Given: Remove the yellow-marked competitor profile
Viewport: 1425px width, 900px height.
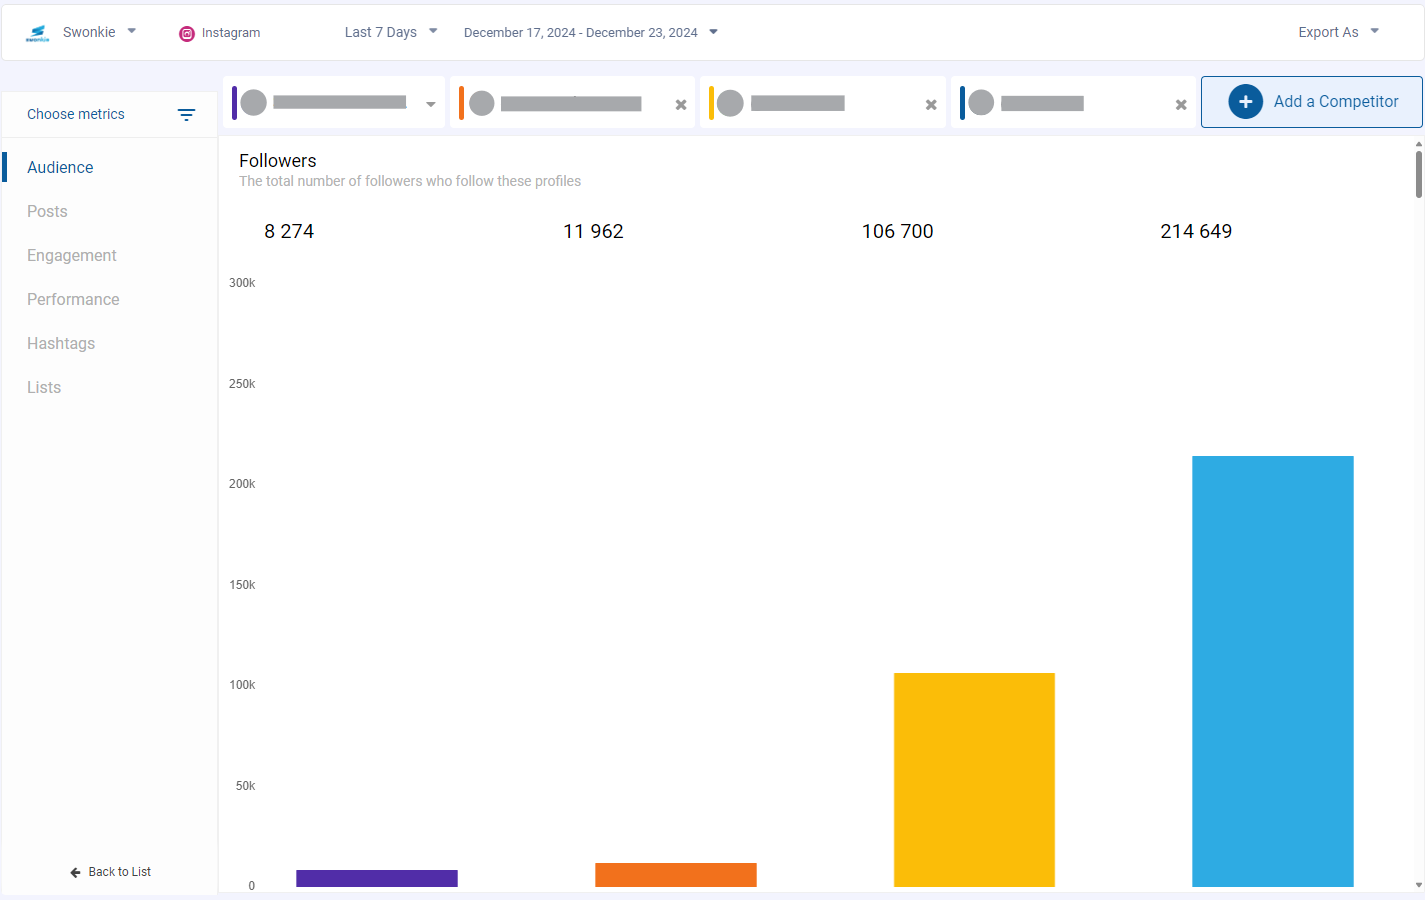Looking at the screenshot, I should [931, 105].
